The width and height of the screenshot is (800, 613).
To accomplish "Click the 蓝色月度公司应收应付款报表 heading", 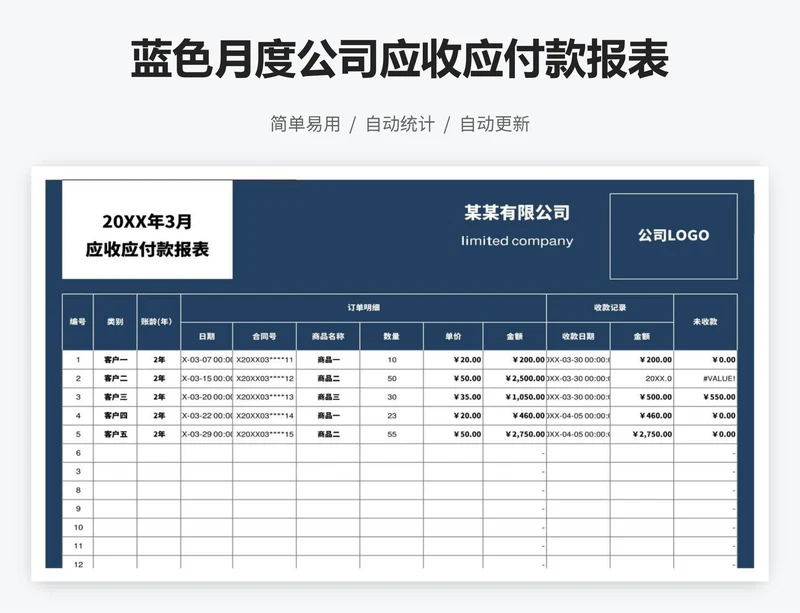I will 399,59.
